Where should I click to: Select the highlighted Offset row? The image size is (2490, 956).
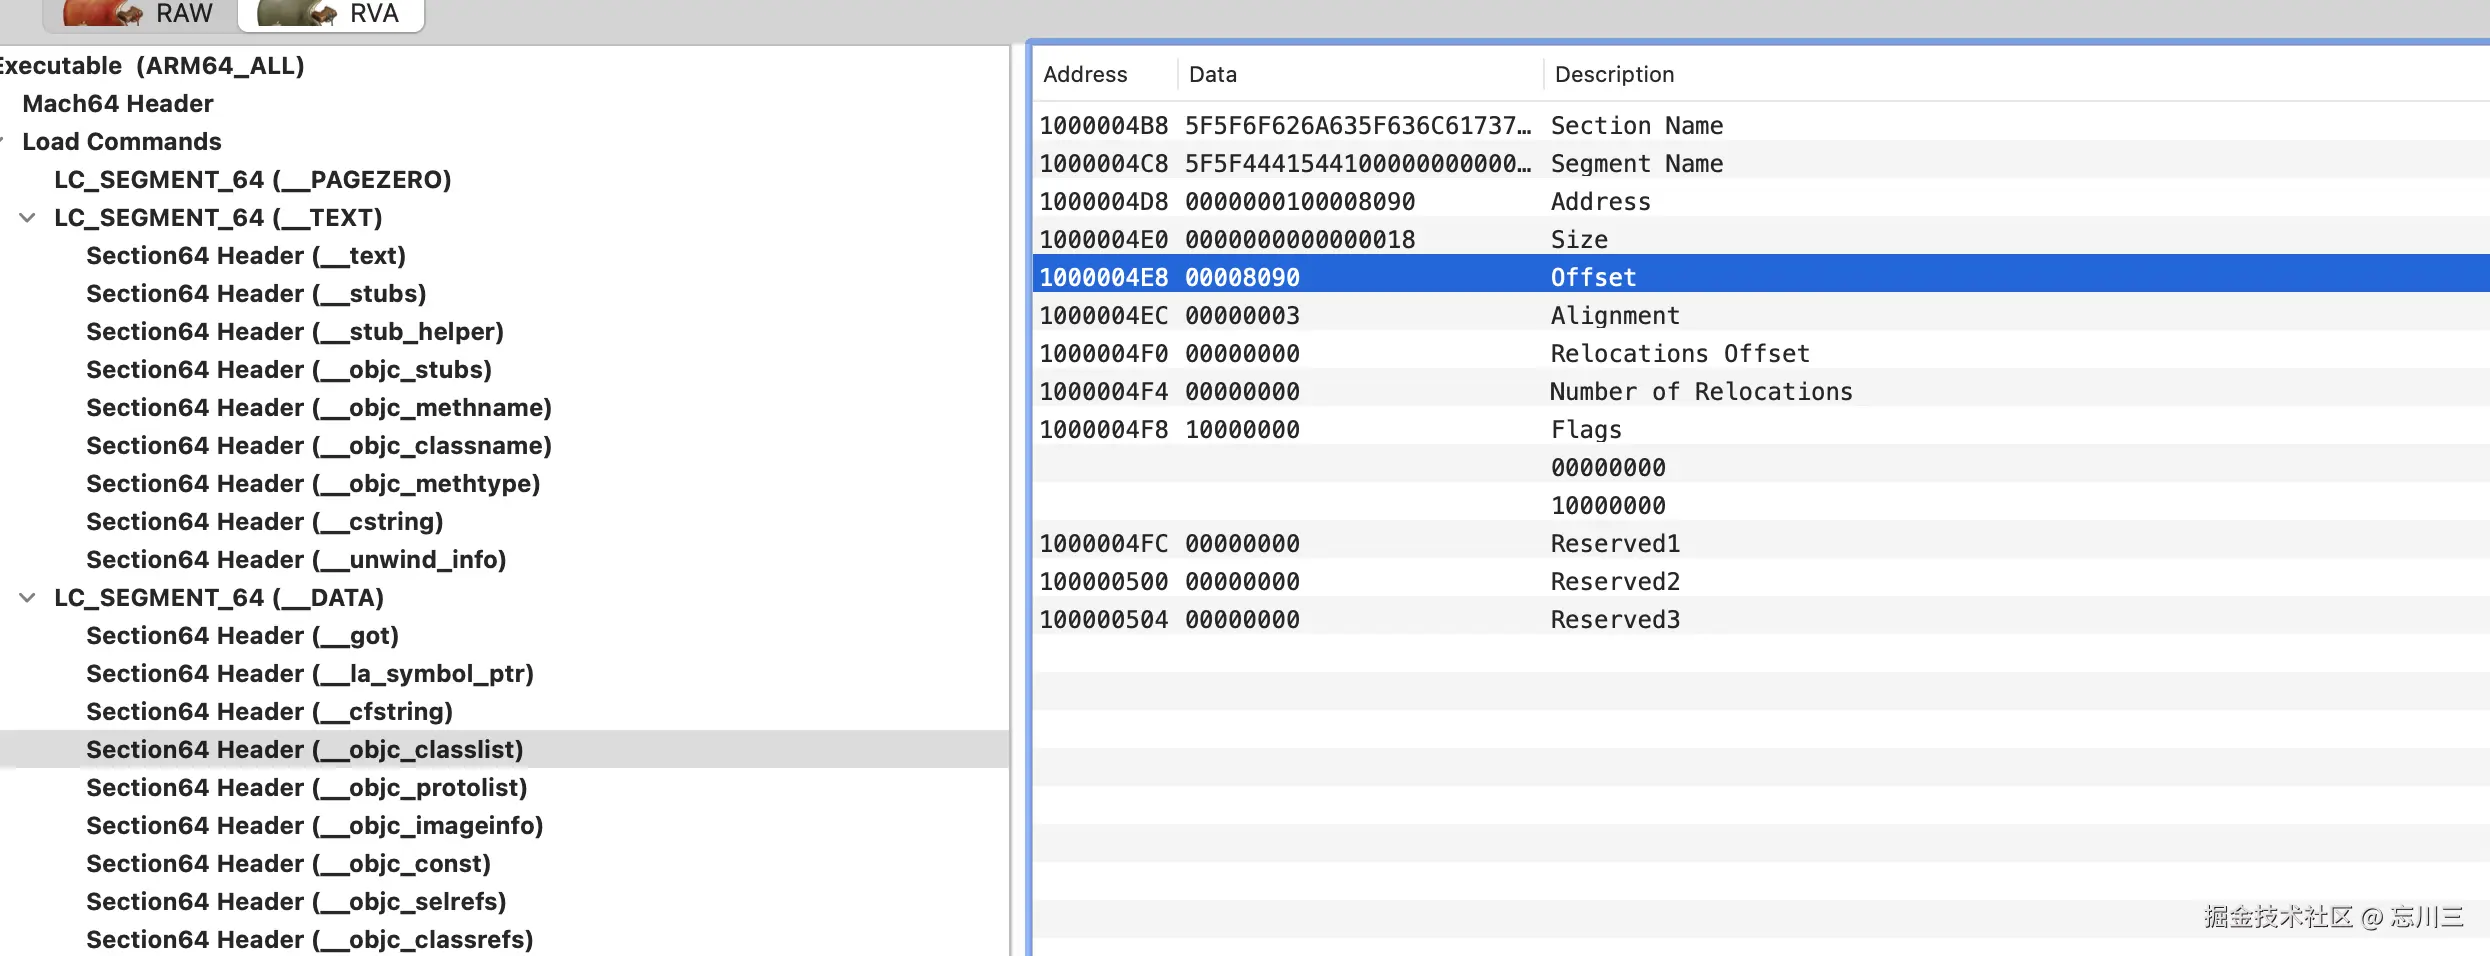click(1761, 273)
